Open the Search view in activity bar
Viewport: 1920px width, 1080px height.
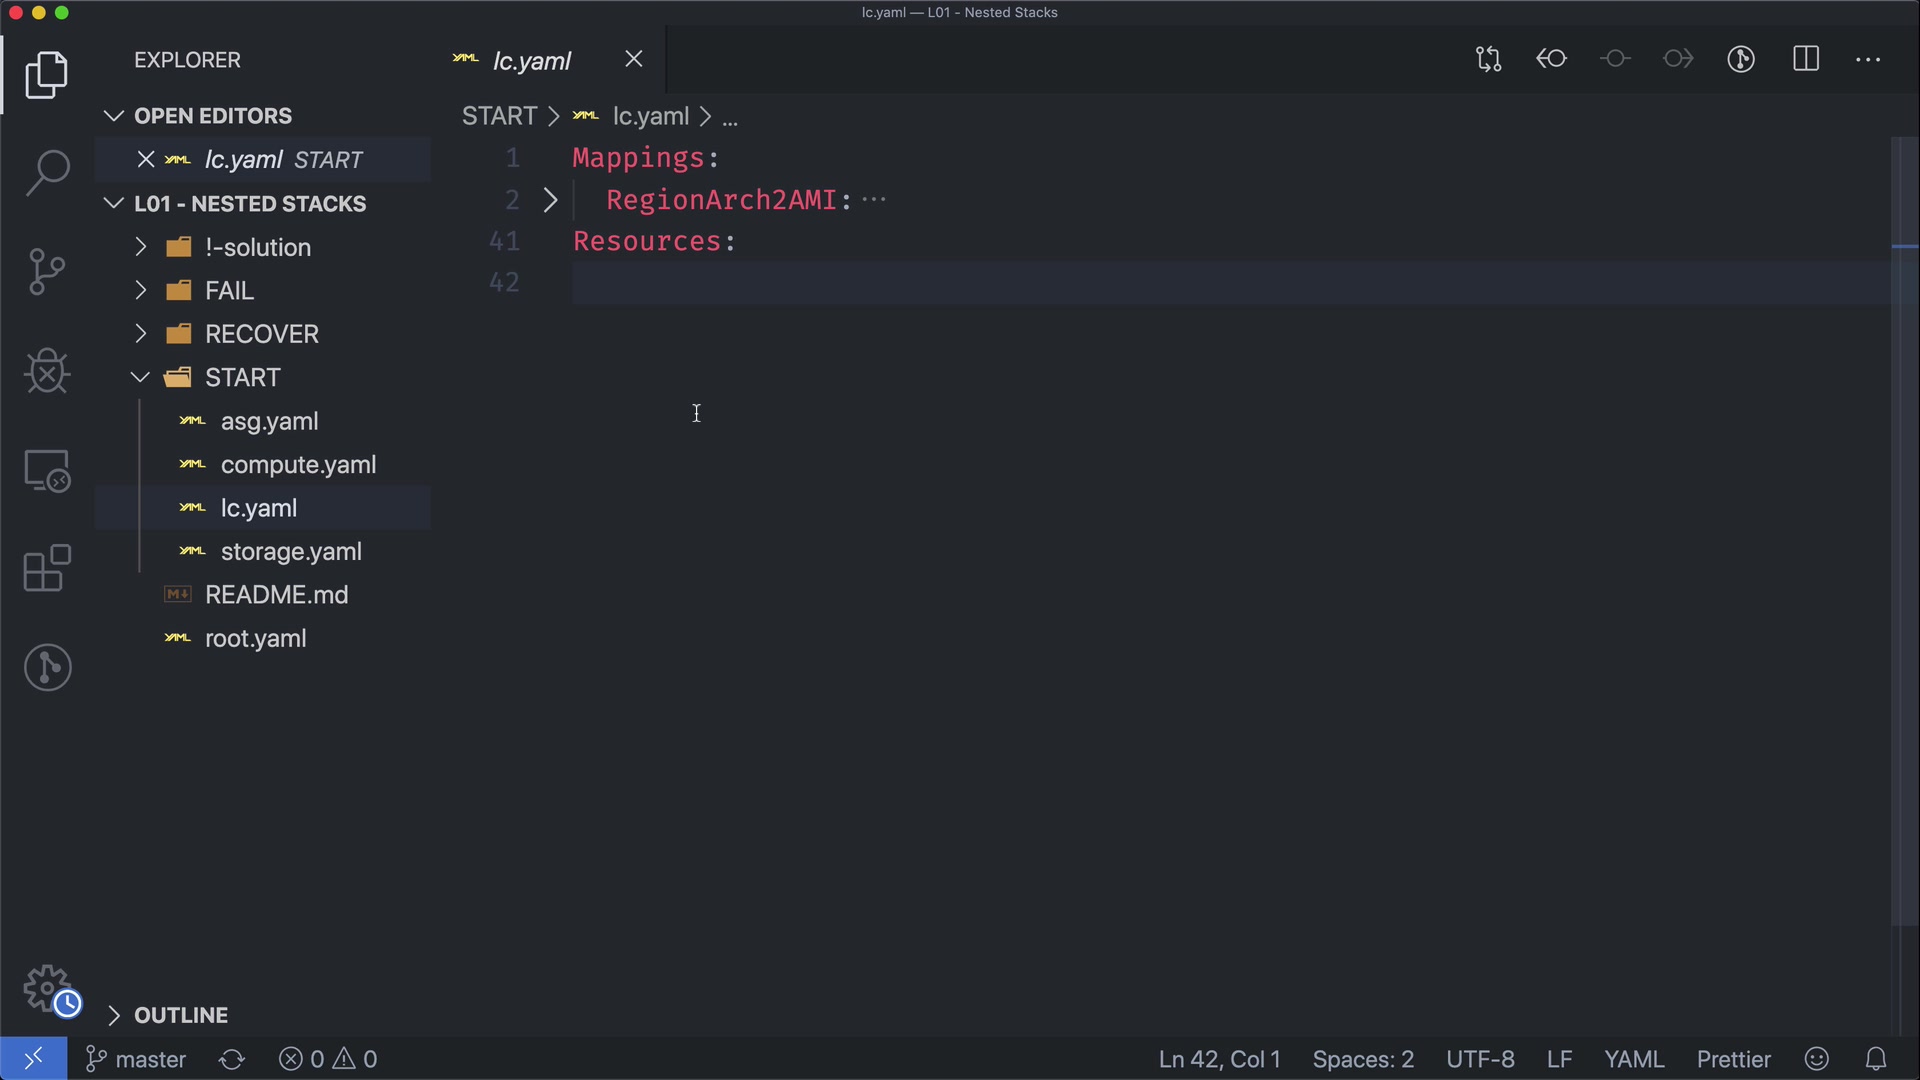[x=47, y=174]
